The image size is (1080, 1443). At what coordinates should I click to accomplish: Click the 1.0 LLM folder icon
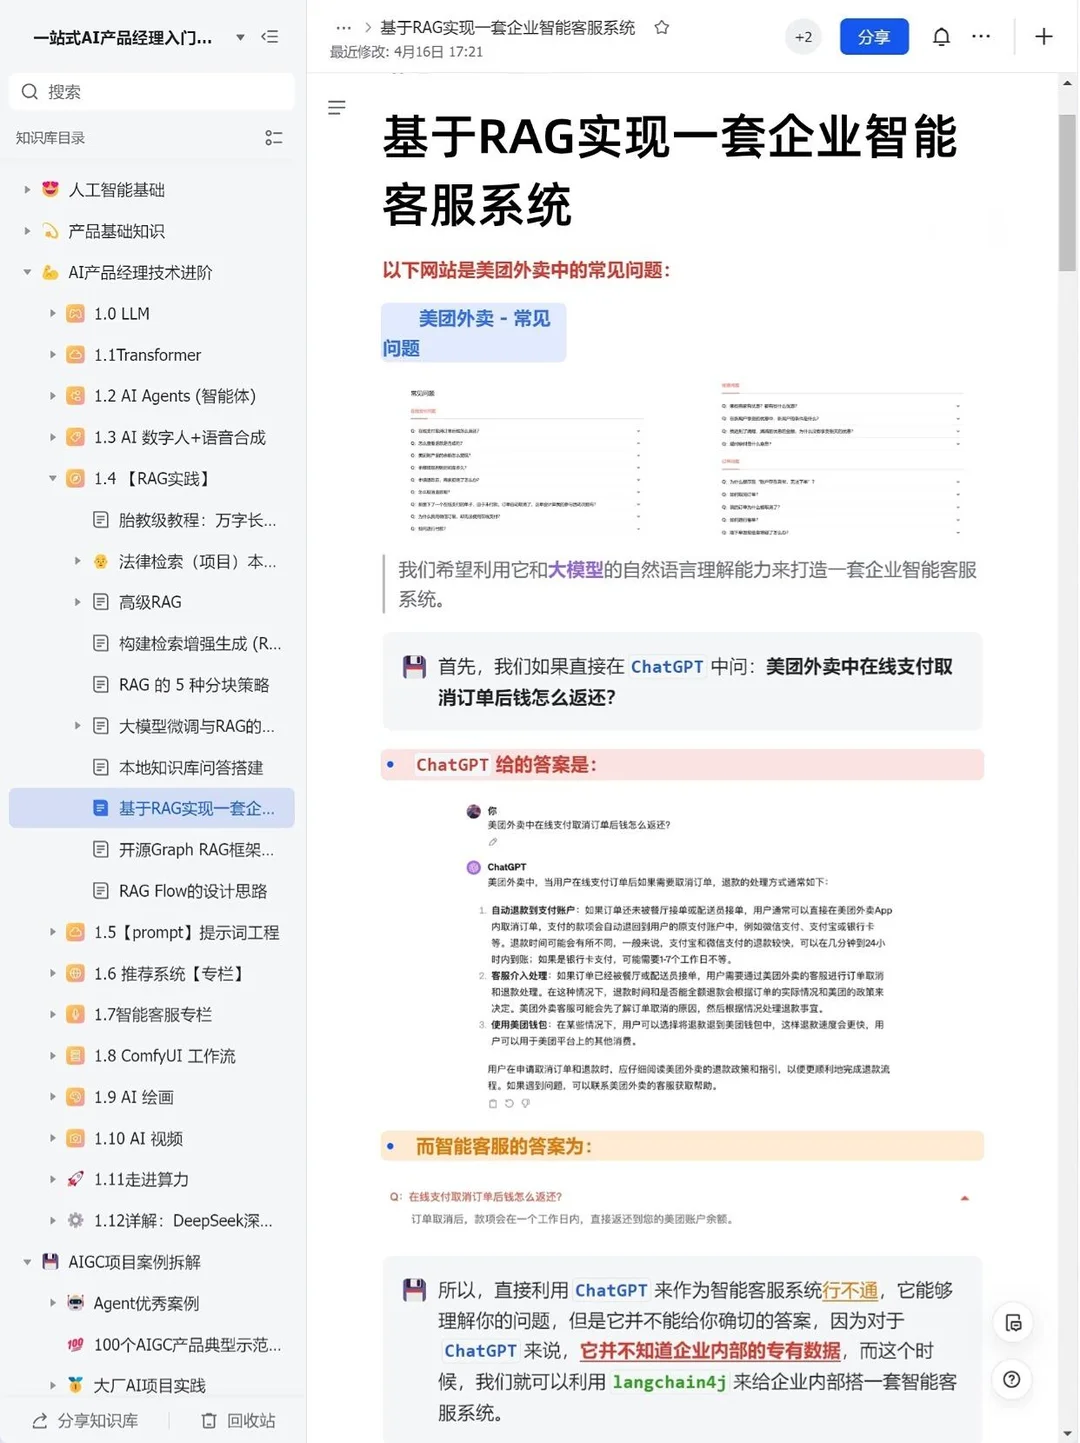coord(75,314)
